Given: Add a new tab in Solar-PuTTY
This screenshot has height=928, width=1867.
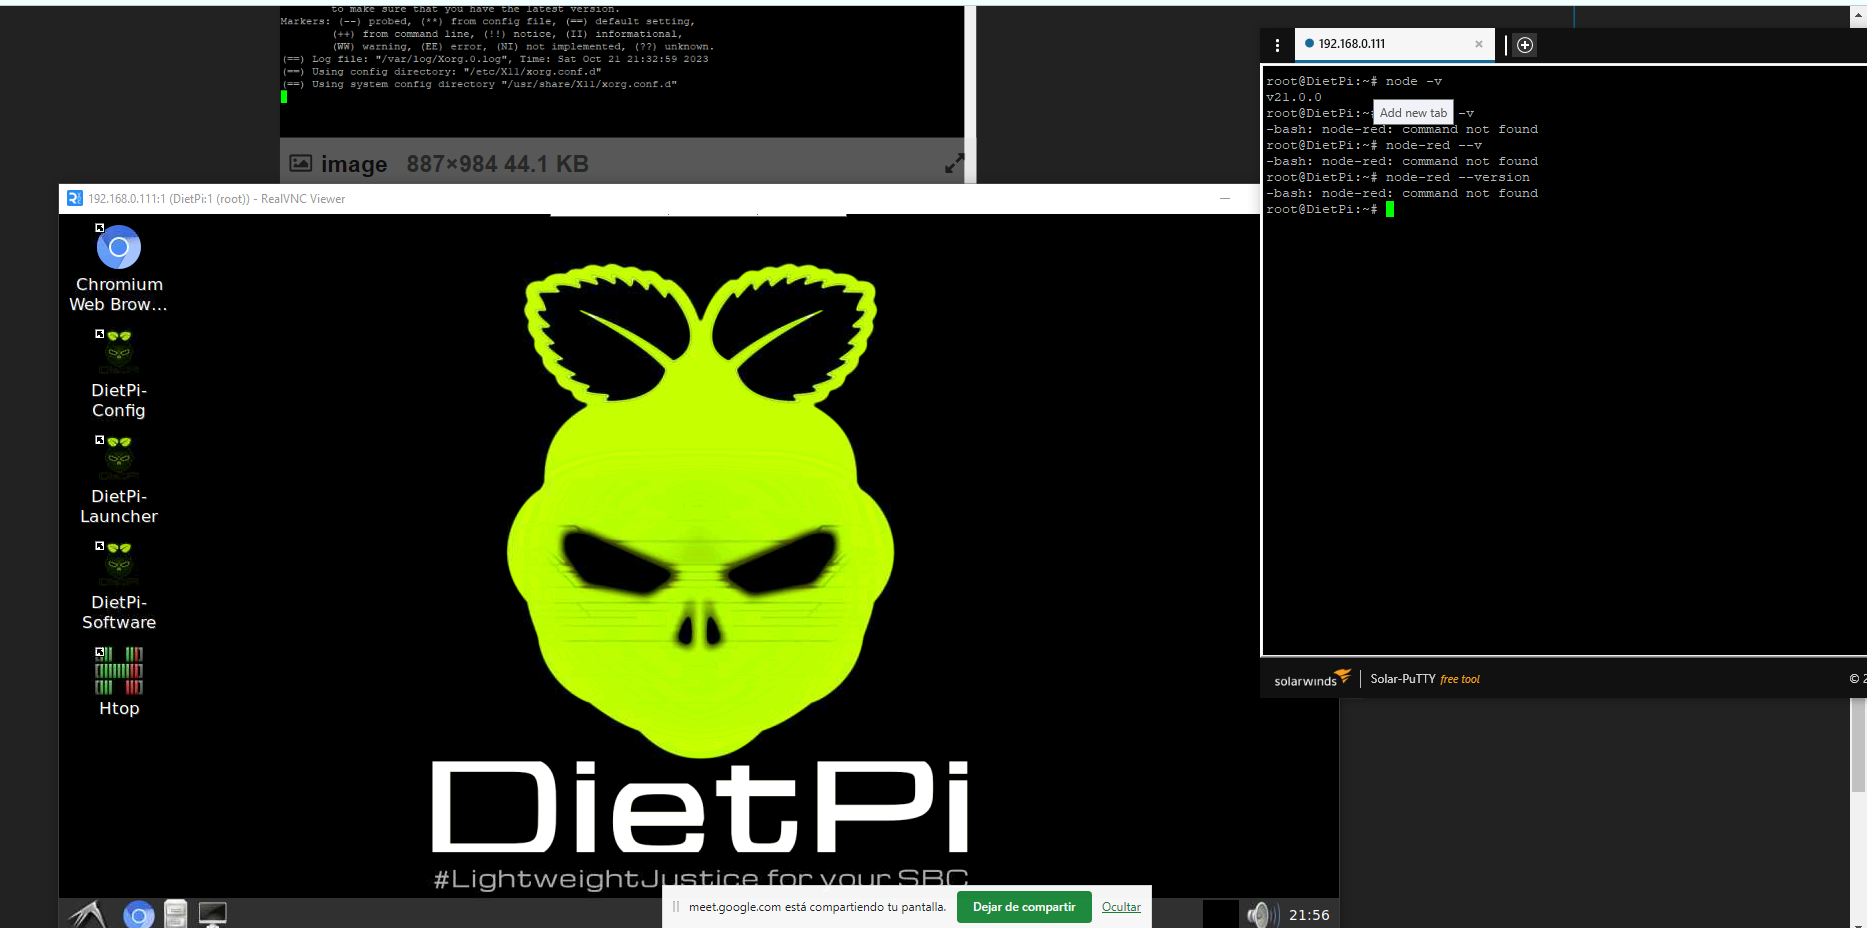Looking at the screenshot, I should point(1525,45).
